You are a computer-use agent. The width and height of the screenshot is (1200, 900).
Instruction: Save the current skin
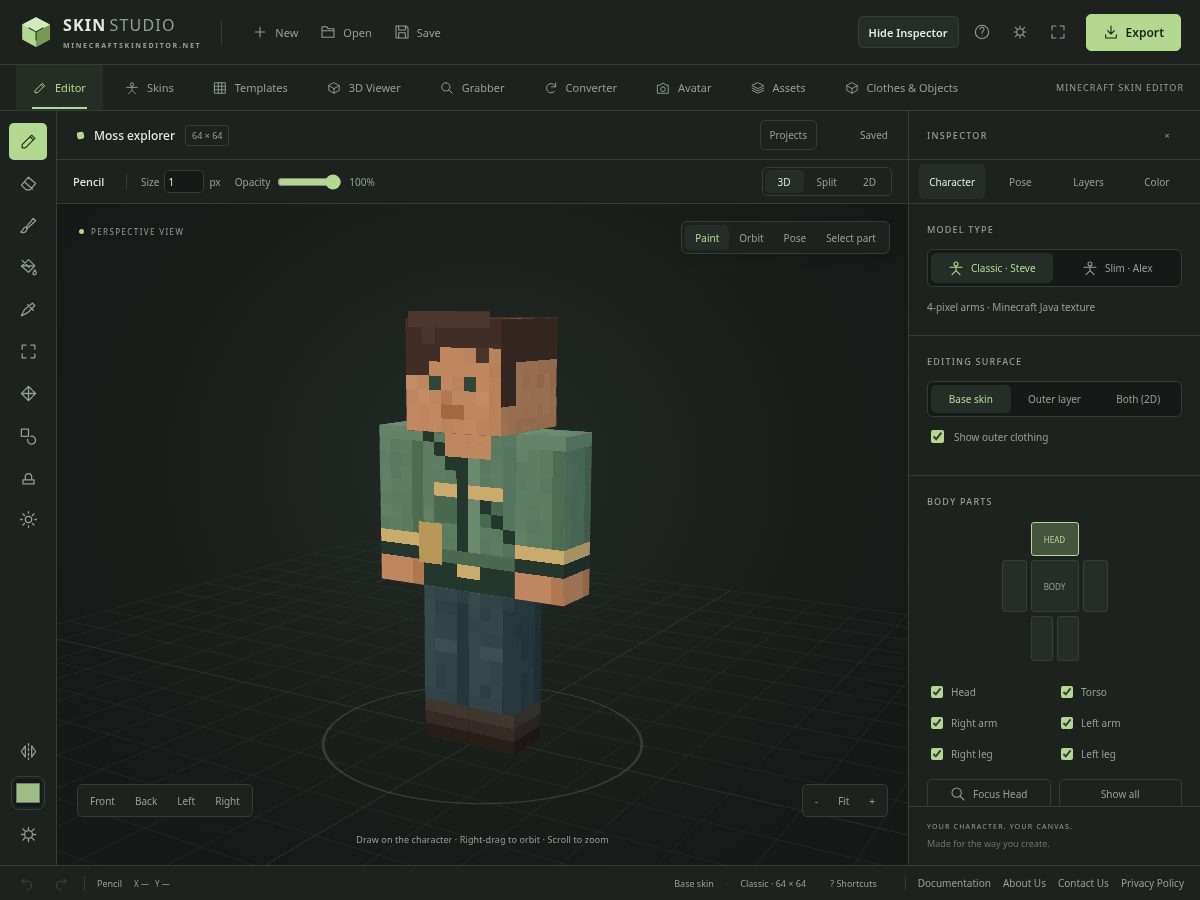coord(417,32)
